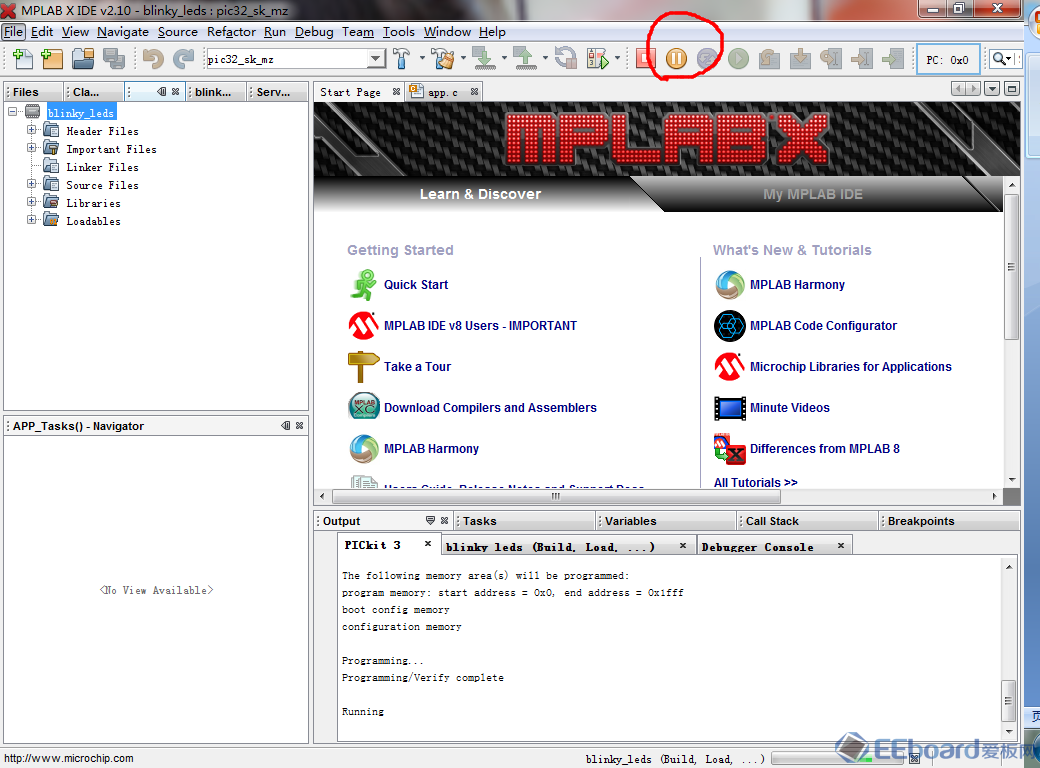The width and height of the screenshot is (1040, 768).
Task: Expand the Libraries folder
Action: [31, 202]
